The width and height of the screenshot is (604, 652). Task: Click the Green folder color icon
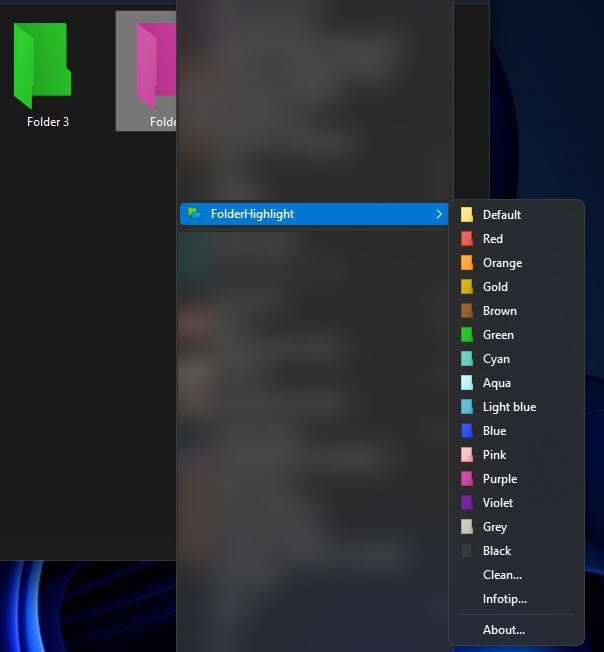(467, 335)
